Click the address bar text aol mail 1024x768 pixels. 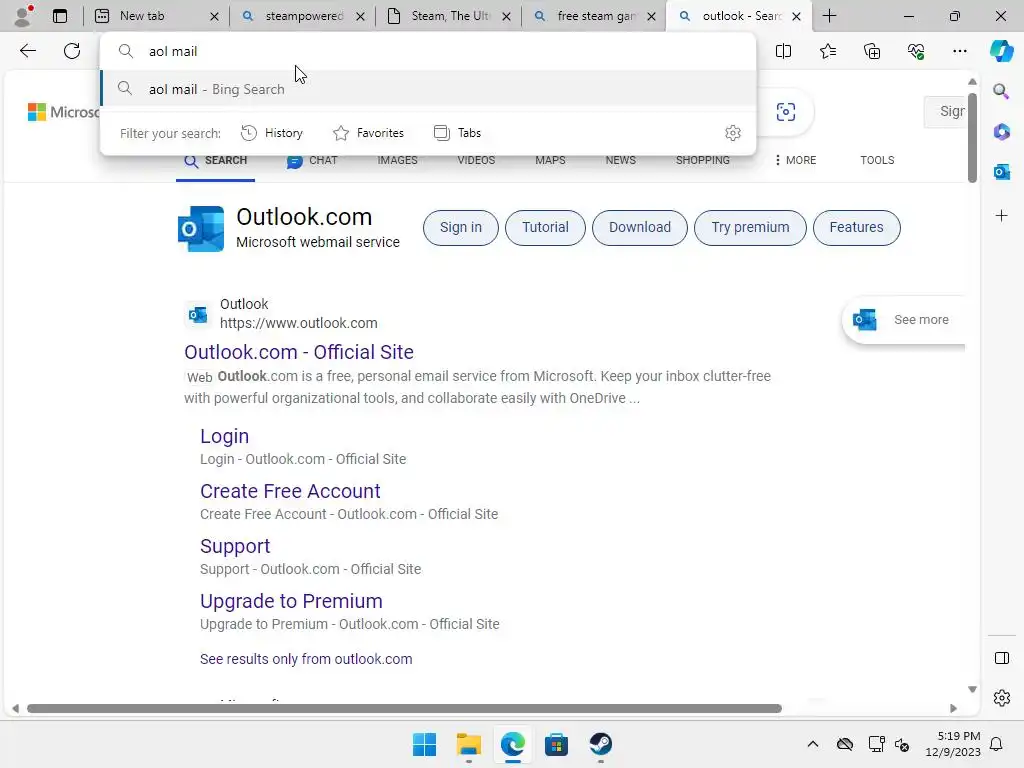click(x=173, y=51)
